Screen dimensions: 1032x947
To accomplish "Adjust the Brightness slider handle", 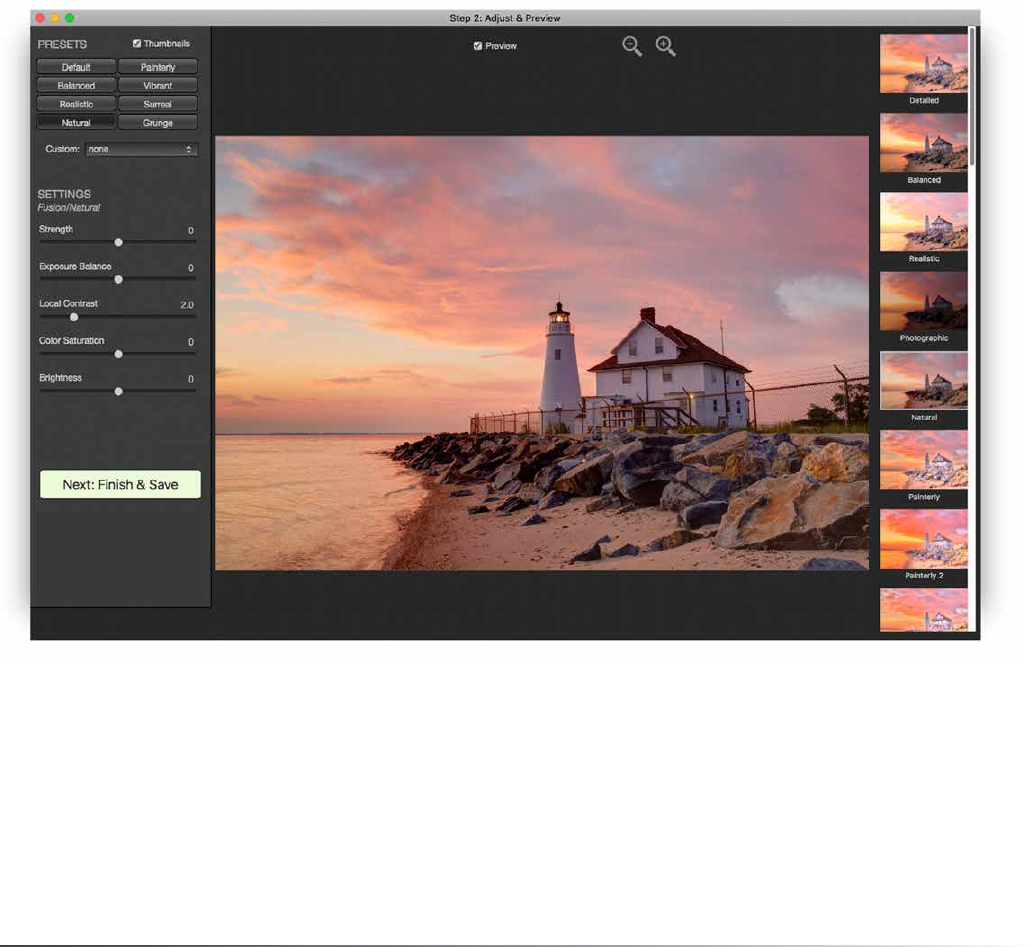I will [118, 392].
